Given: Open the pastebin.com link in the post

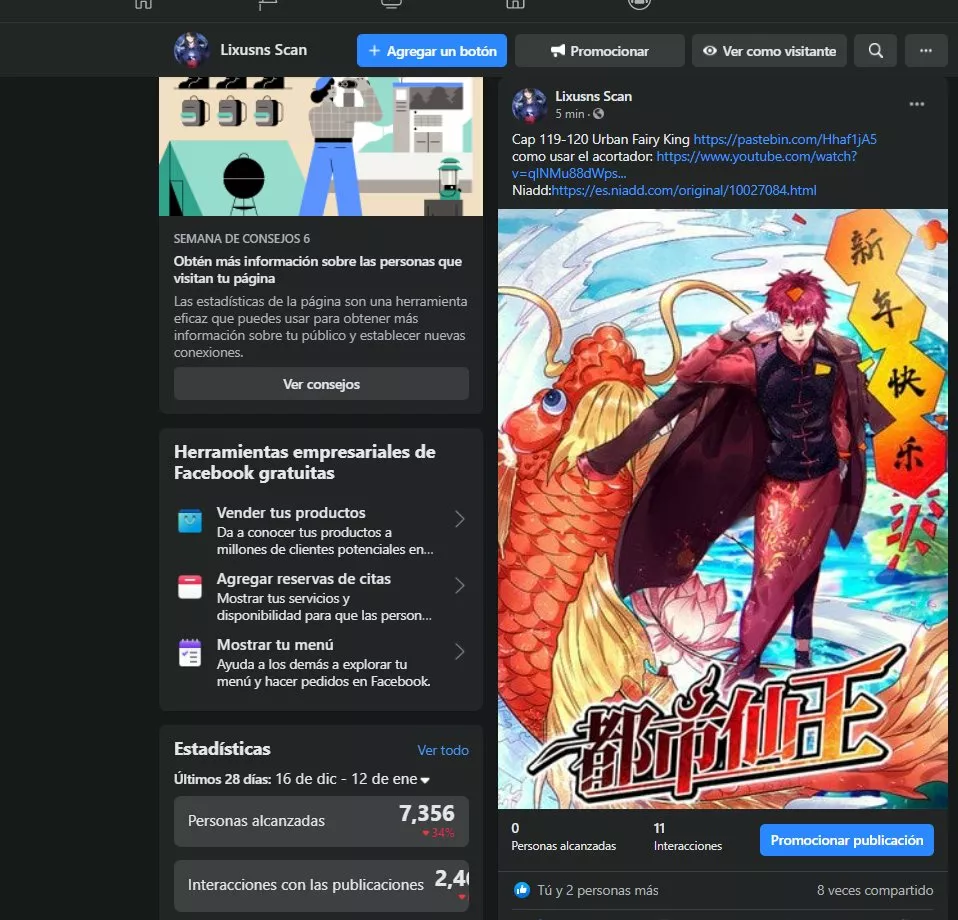Looking at the screenshot, I should click(785, 139).
